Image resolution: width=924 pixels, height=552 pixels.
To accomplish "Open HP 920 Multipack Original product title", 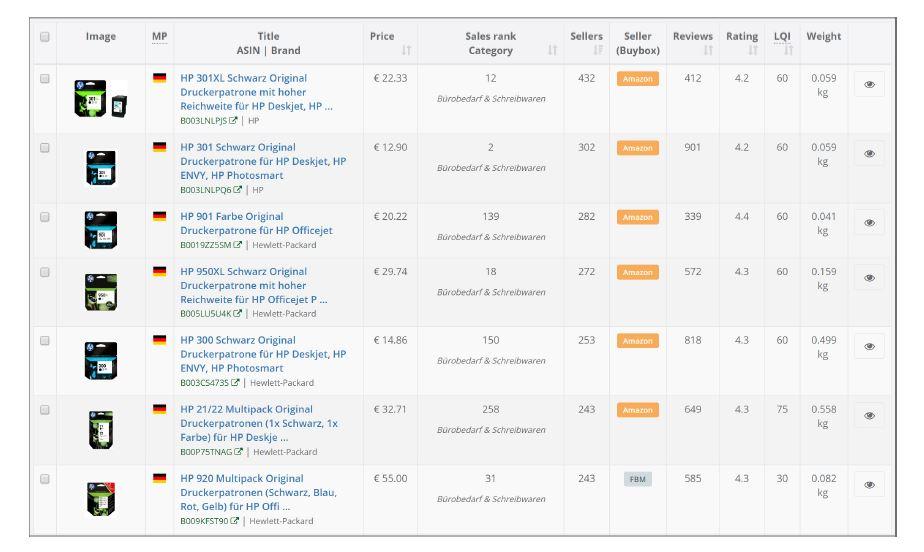I will click(x=259, y=492).
